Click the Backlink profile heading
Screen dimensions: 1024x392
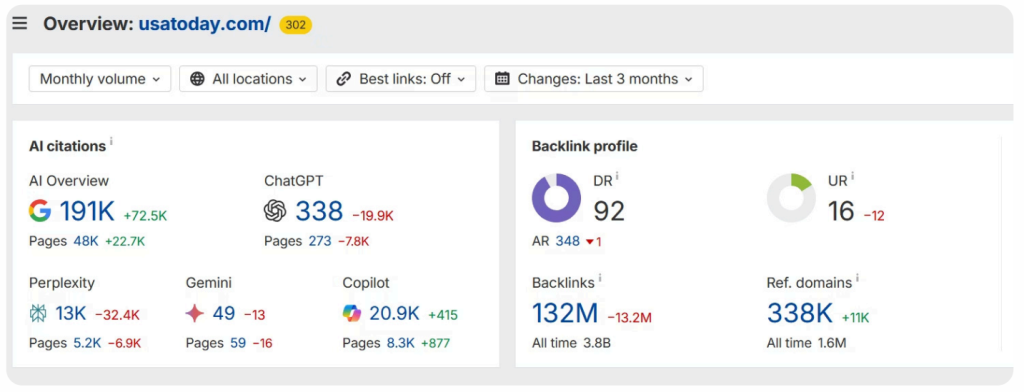[584, 146]
